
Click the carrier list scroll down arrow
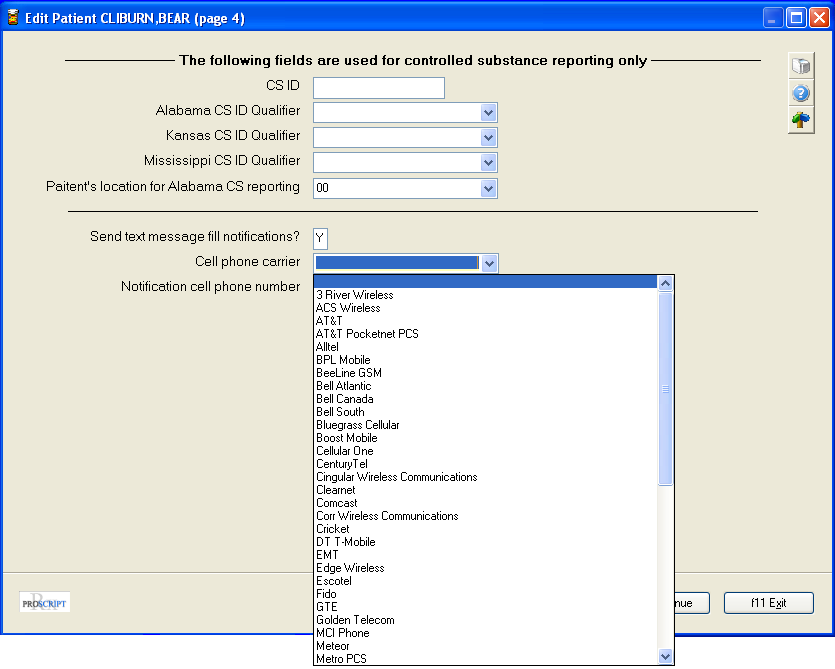pyautogui.click(x=665, y=657)
